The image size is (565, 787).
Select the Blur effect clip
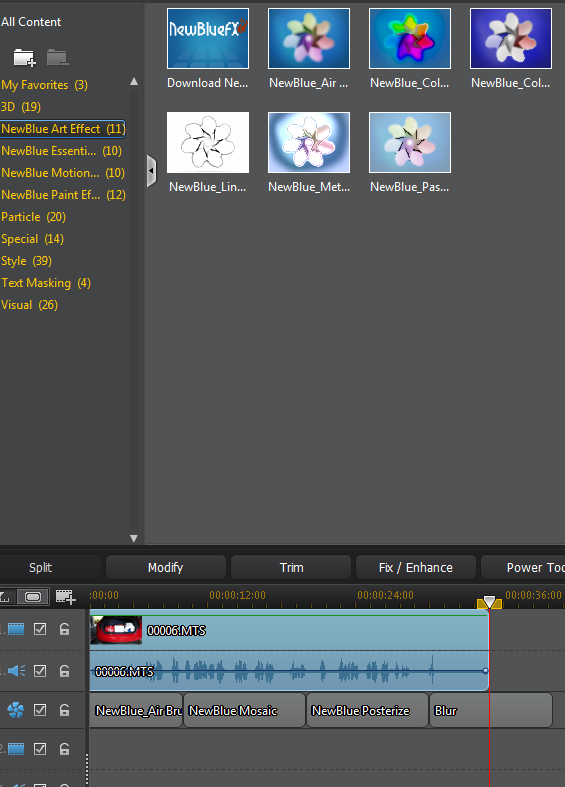491,710
